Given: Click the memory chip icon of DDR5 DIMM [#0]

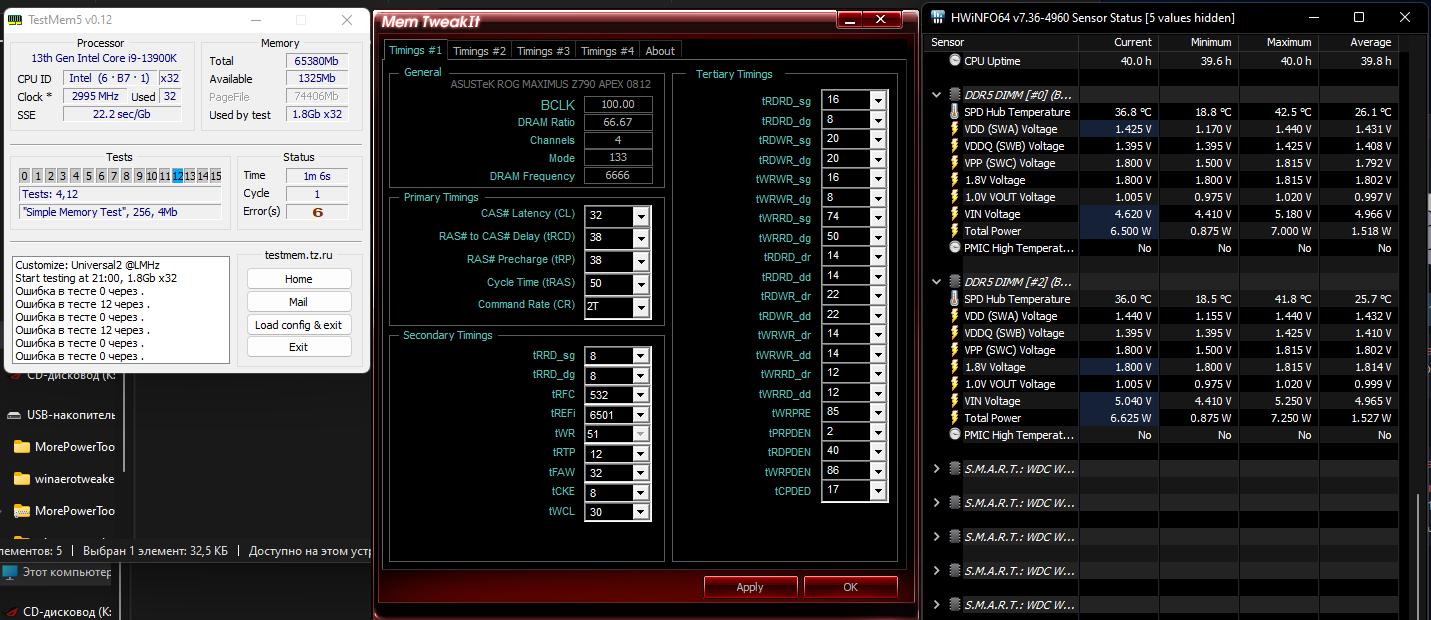Looking at the screenshot, I should (x=954, y=95).
